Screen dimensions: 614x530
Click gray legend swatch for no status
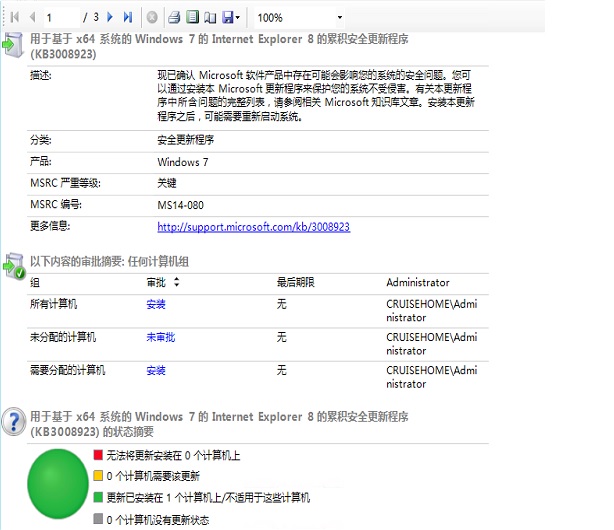(x=98, y=519)
